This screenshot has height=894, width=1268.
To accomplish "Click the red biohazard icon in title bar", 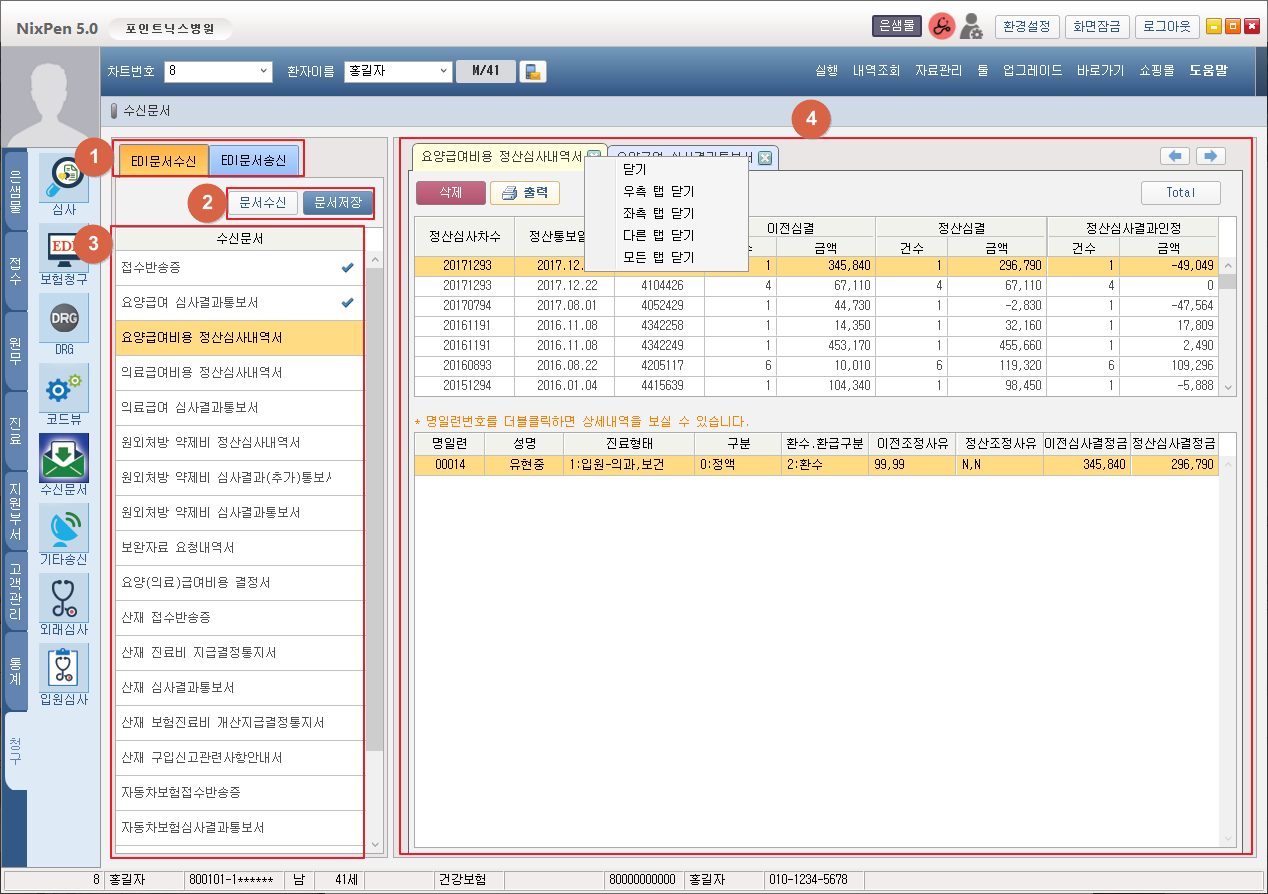I will pyautogui.click(x=940, y=27).
